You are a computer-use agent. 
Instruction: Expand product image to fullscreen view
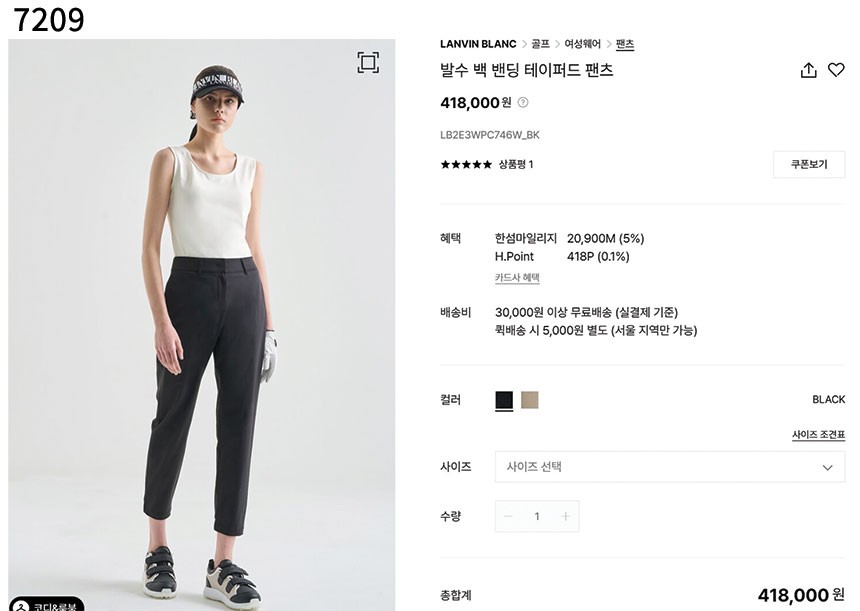368,63
